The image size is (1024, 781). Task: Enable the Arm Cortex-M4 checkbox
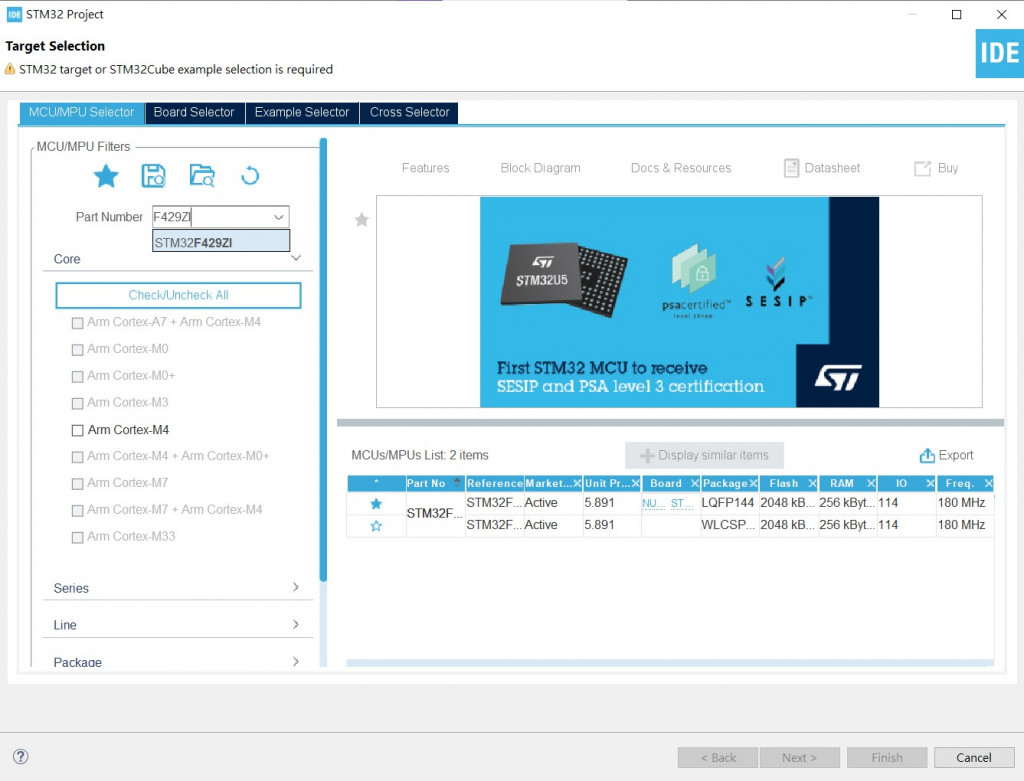click(x=77, y=430)
